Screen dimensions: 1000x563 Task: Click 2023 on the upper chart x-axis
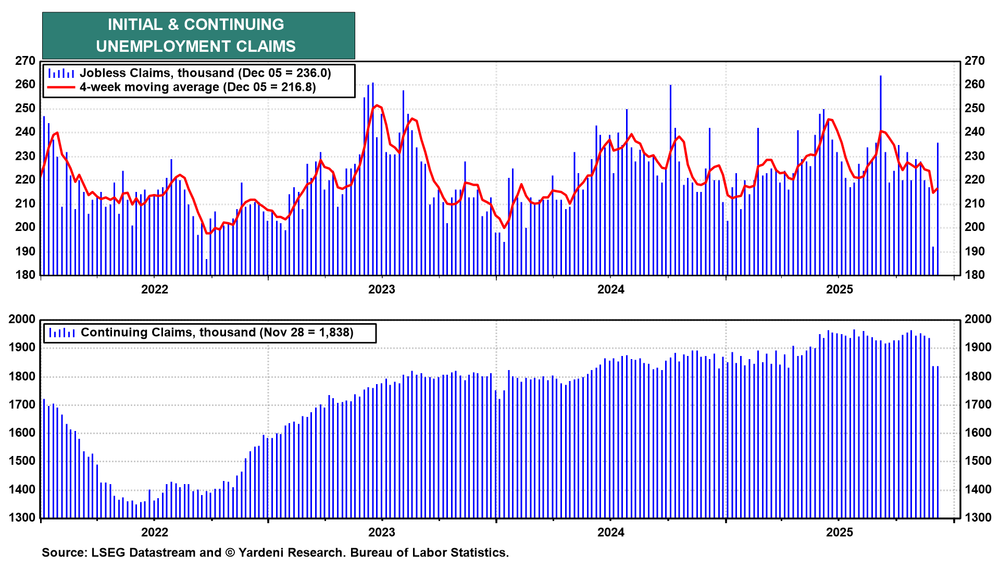(x=381, y=290)
